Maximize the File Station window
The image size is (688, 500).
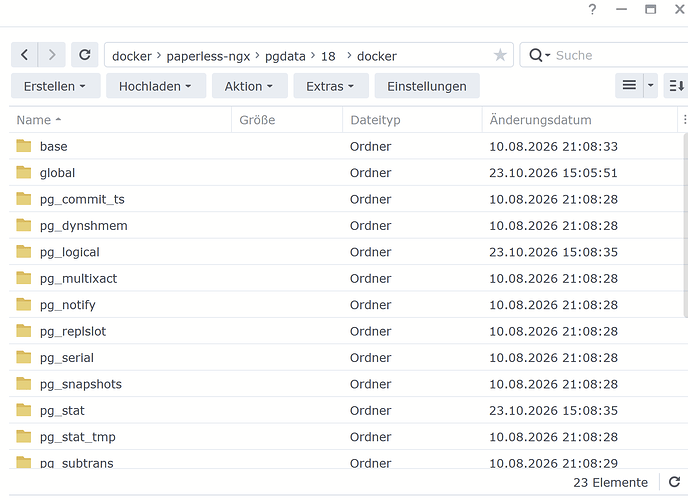[x=650, y=9]
